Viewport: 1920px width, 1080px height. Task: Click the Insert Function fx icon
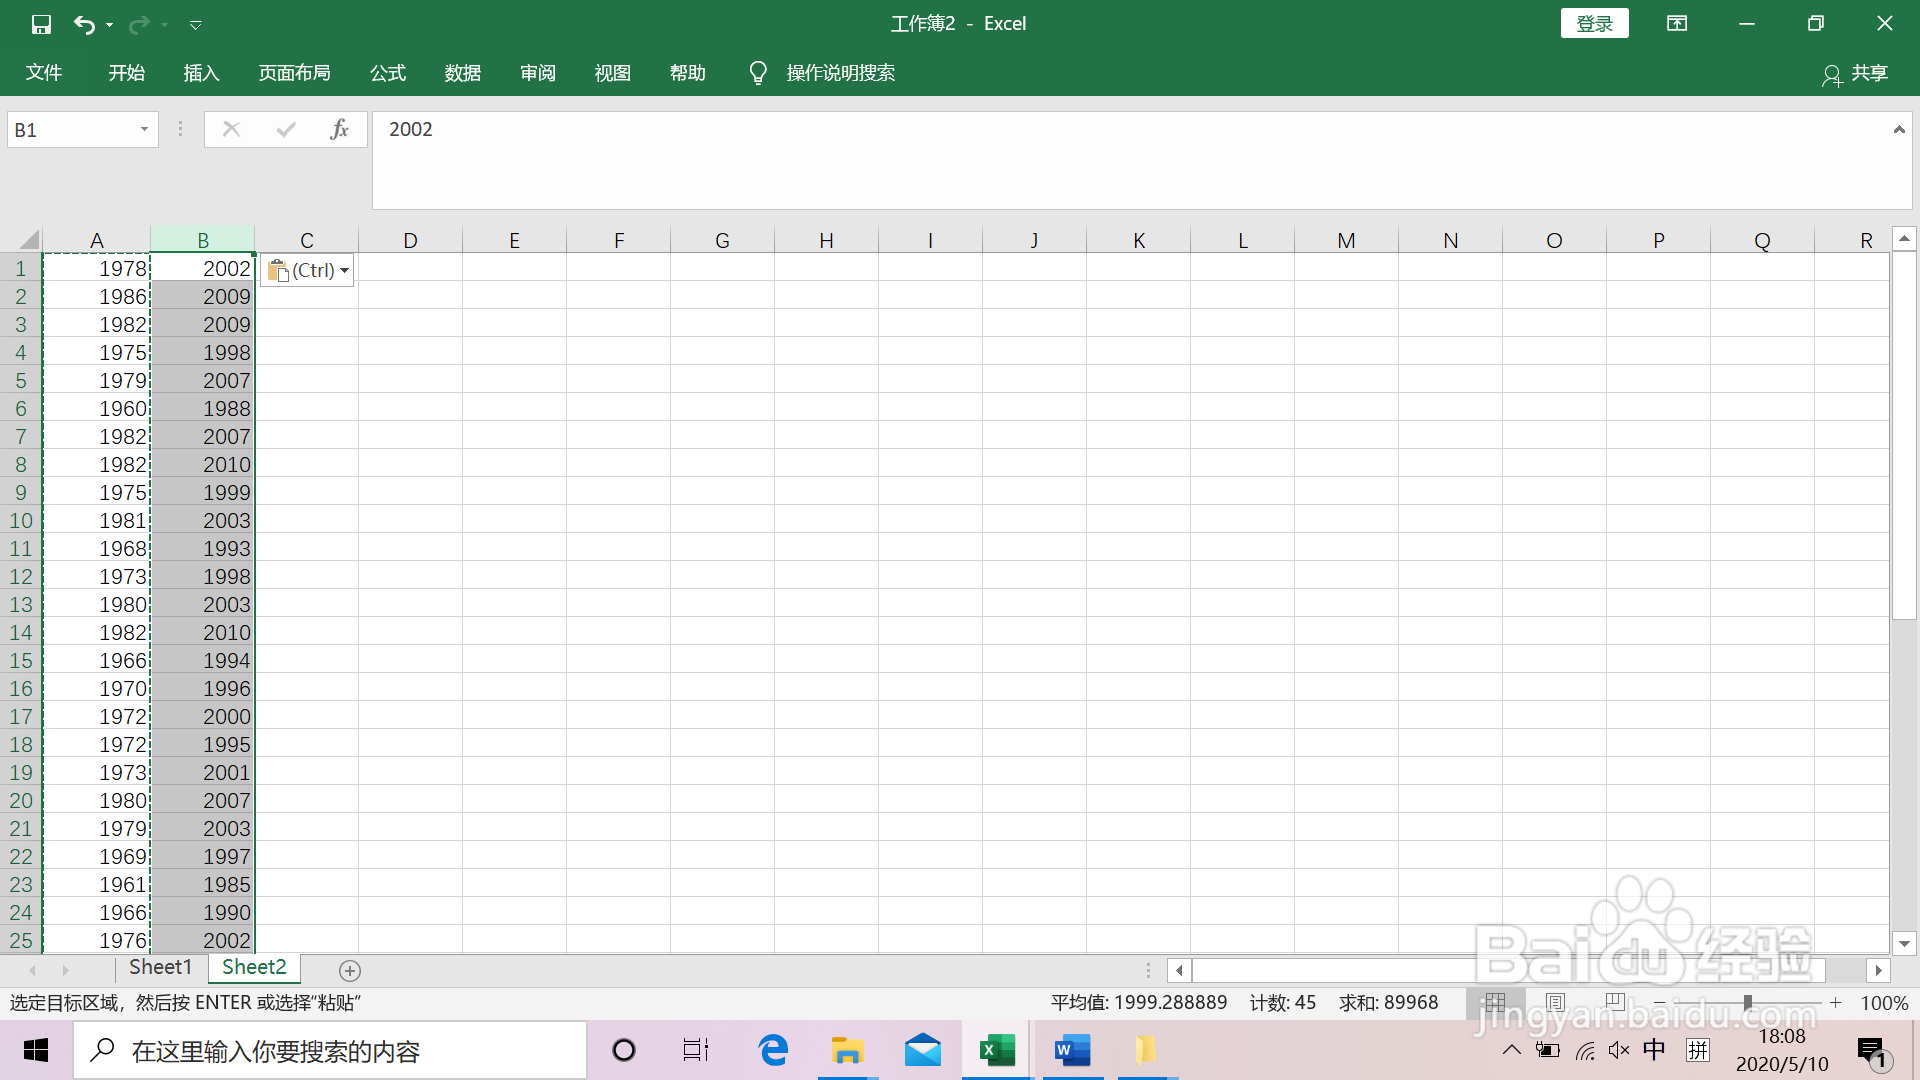coord(339,129)
